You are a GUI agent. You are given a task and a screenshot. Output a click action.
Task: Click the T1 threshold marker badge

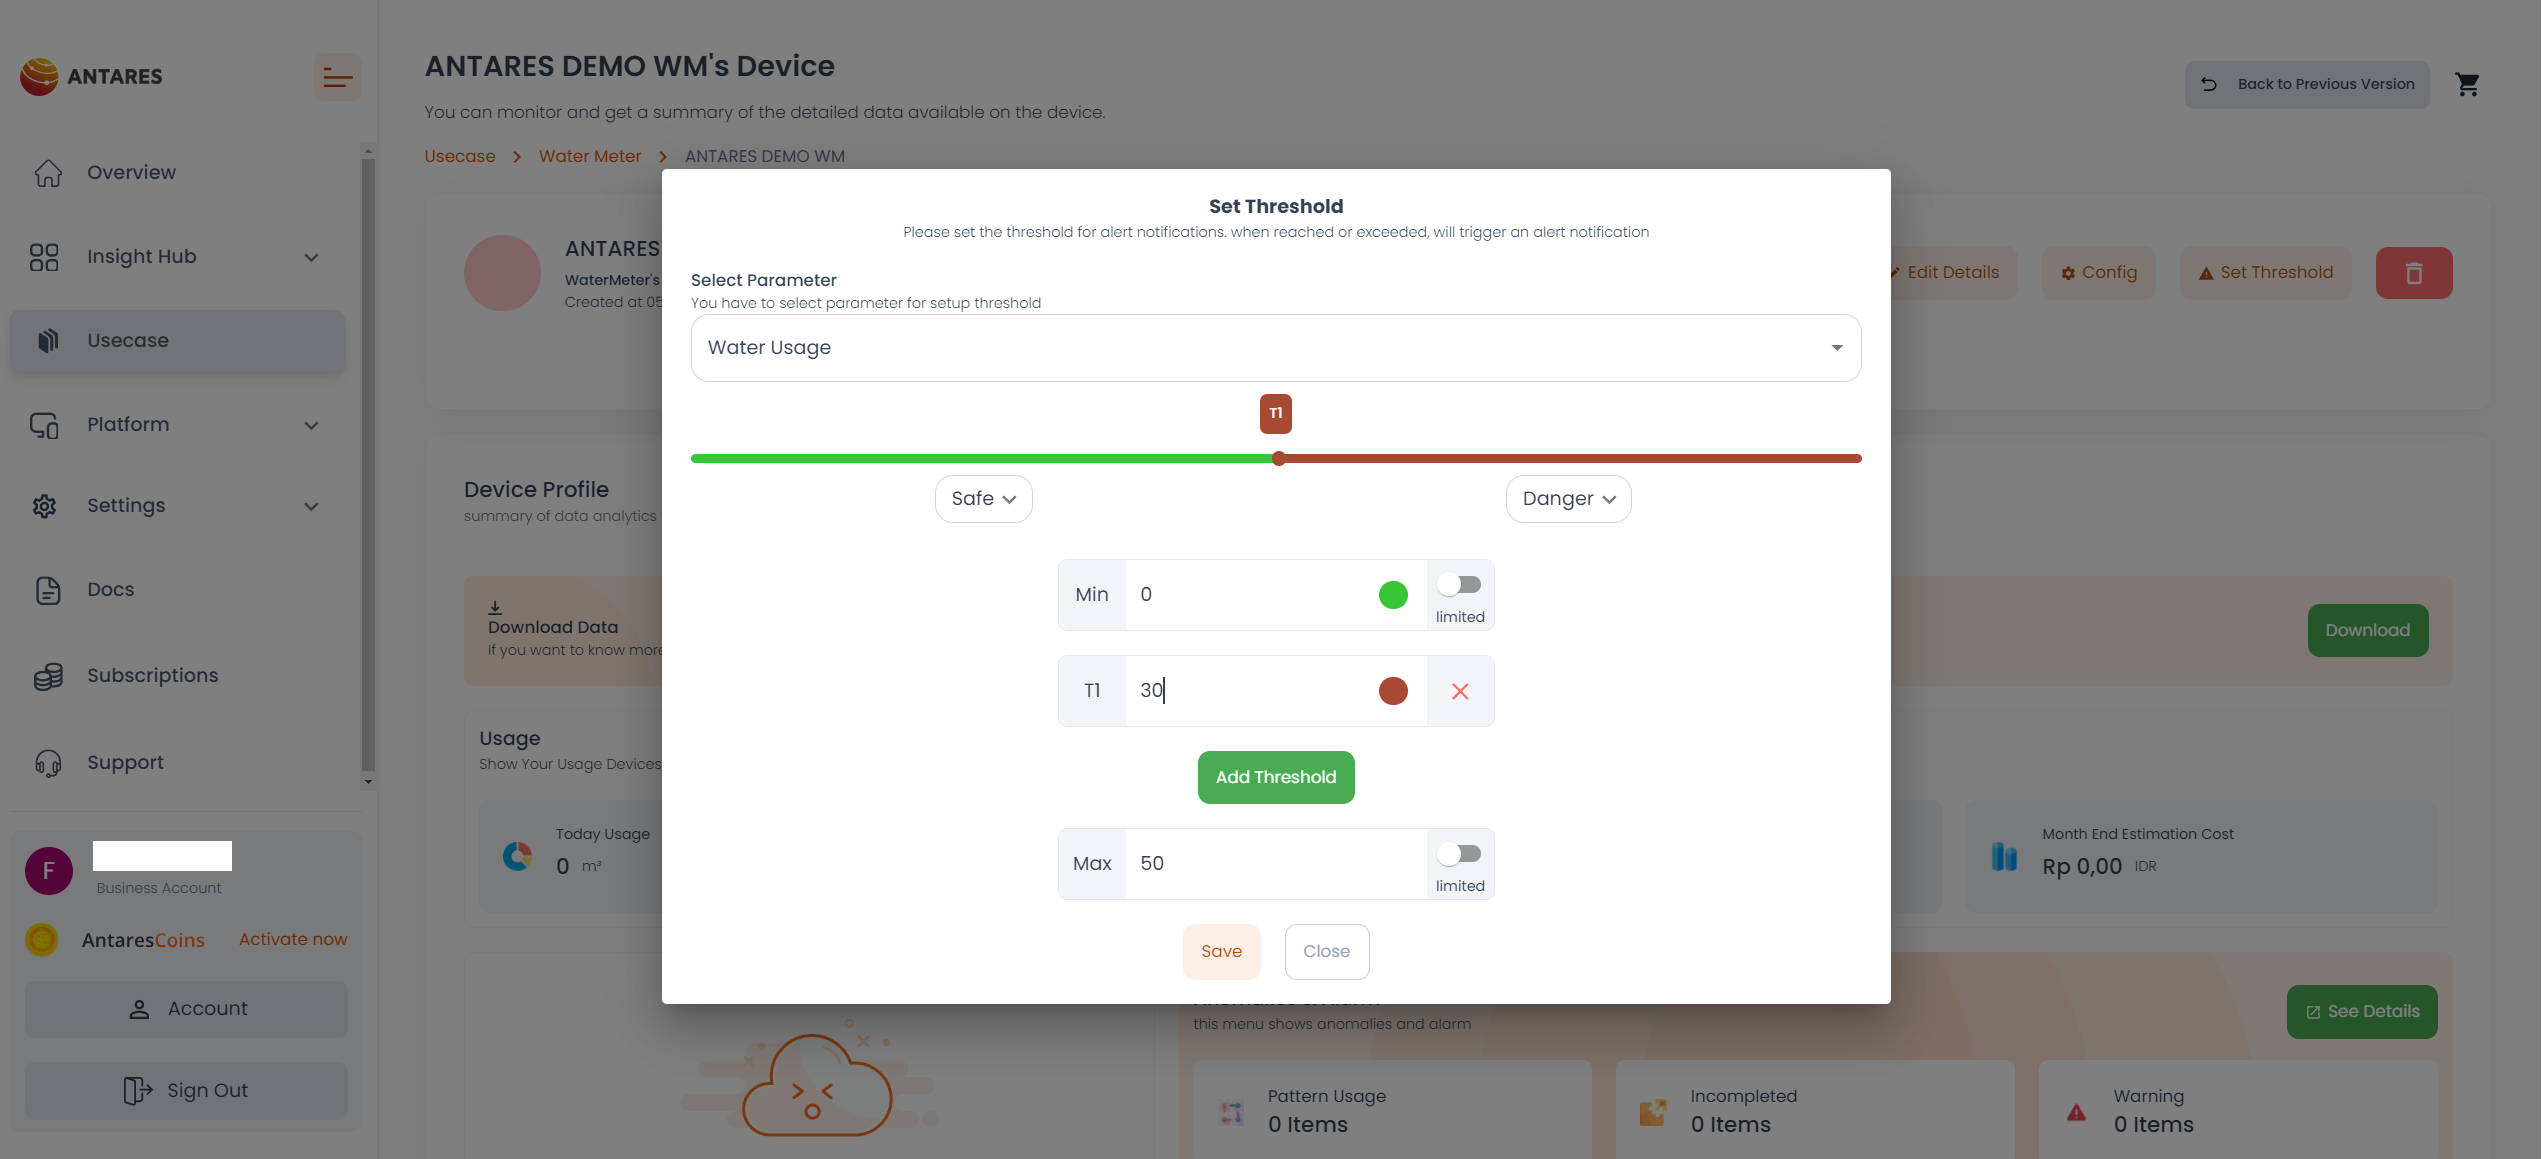(x=1275, y=414)
